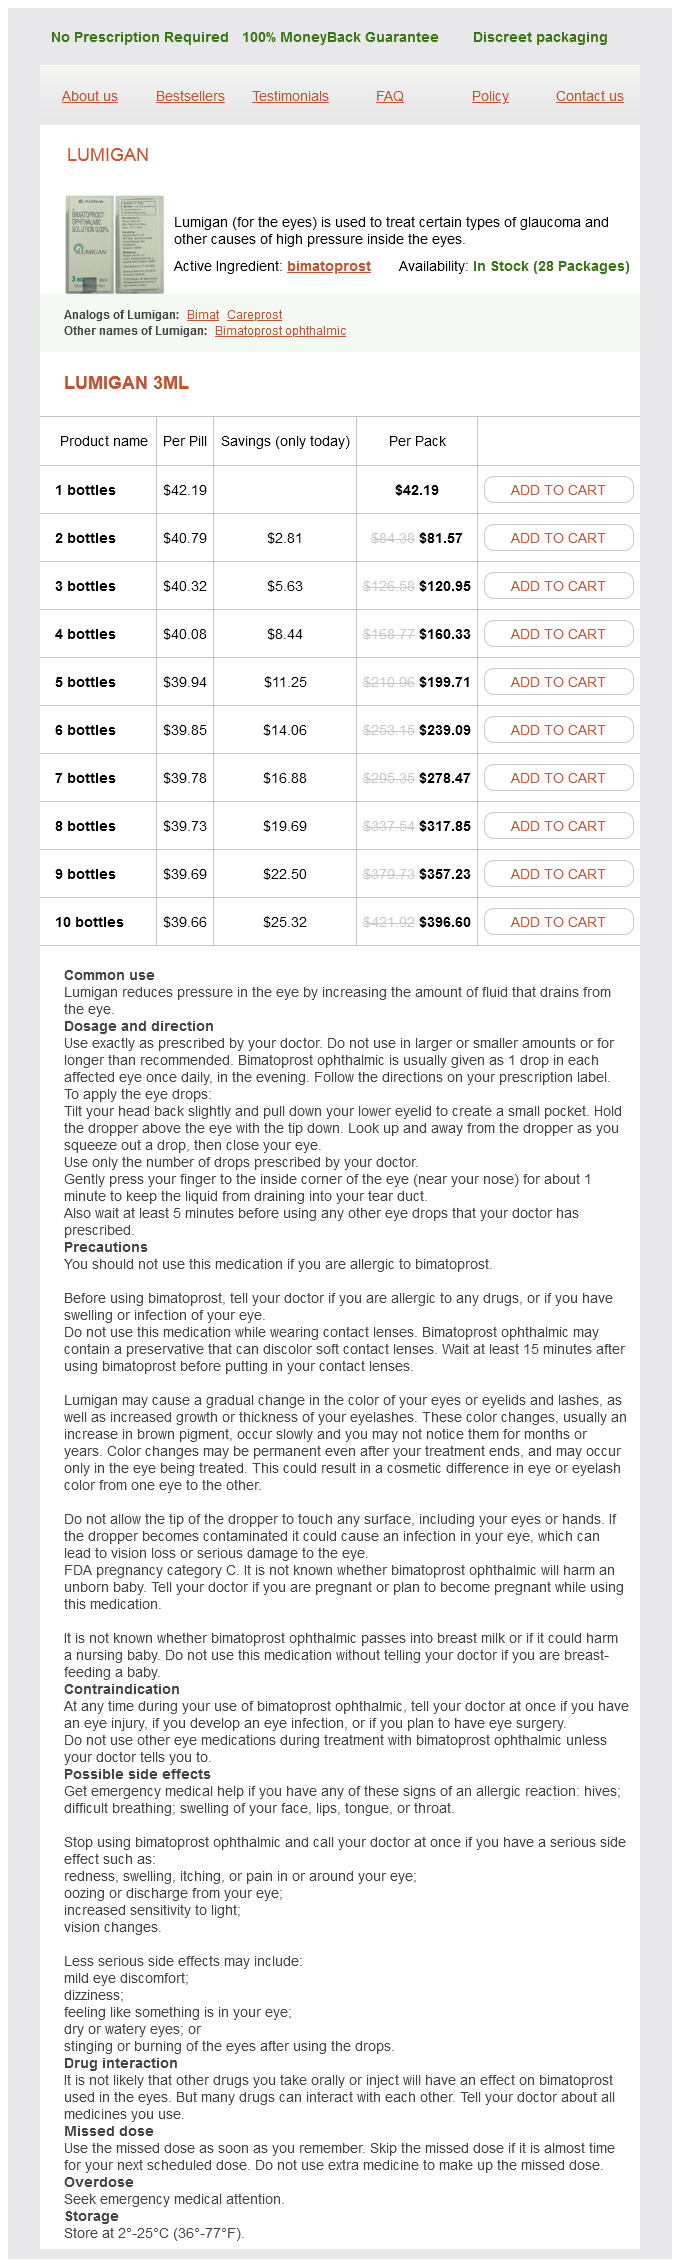The image size is (680, 2267).
Task: Follow the bimatoprost active ingredient link
Action: pos(329,266)
